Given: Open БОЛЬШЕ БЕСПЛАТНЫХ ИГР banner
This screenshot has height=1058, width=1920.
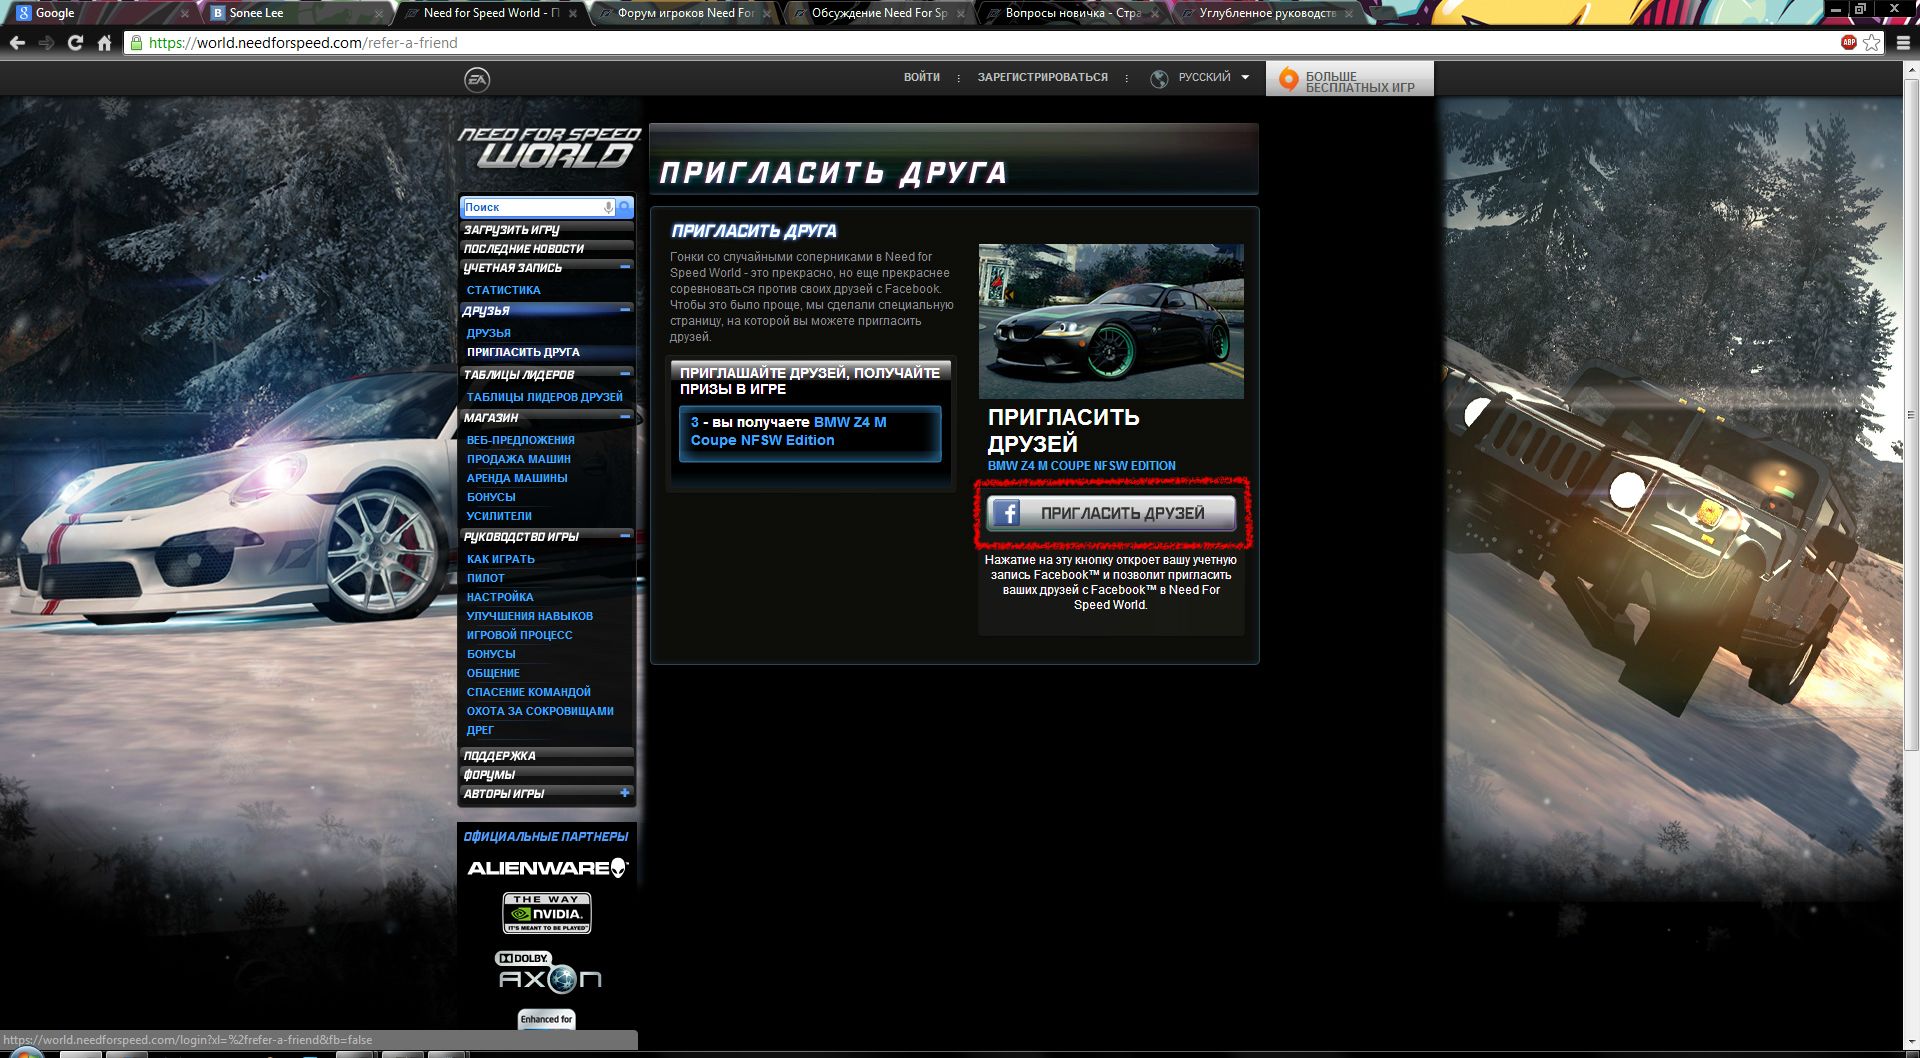Looking at the screenshot, I should click(1350, 79).
